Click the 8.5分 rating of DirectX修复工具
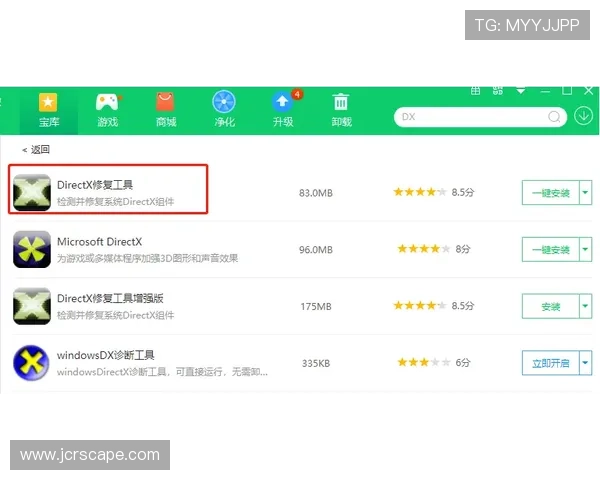 463,192
